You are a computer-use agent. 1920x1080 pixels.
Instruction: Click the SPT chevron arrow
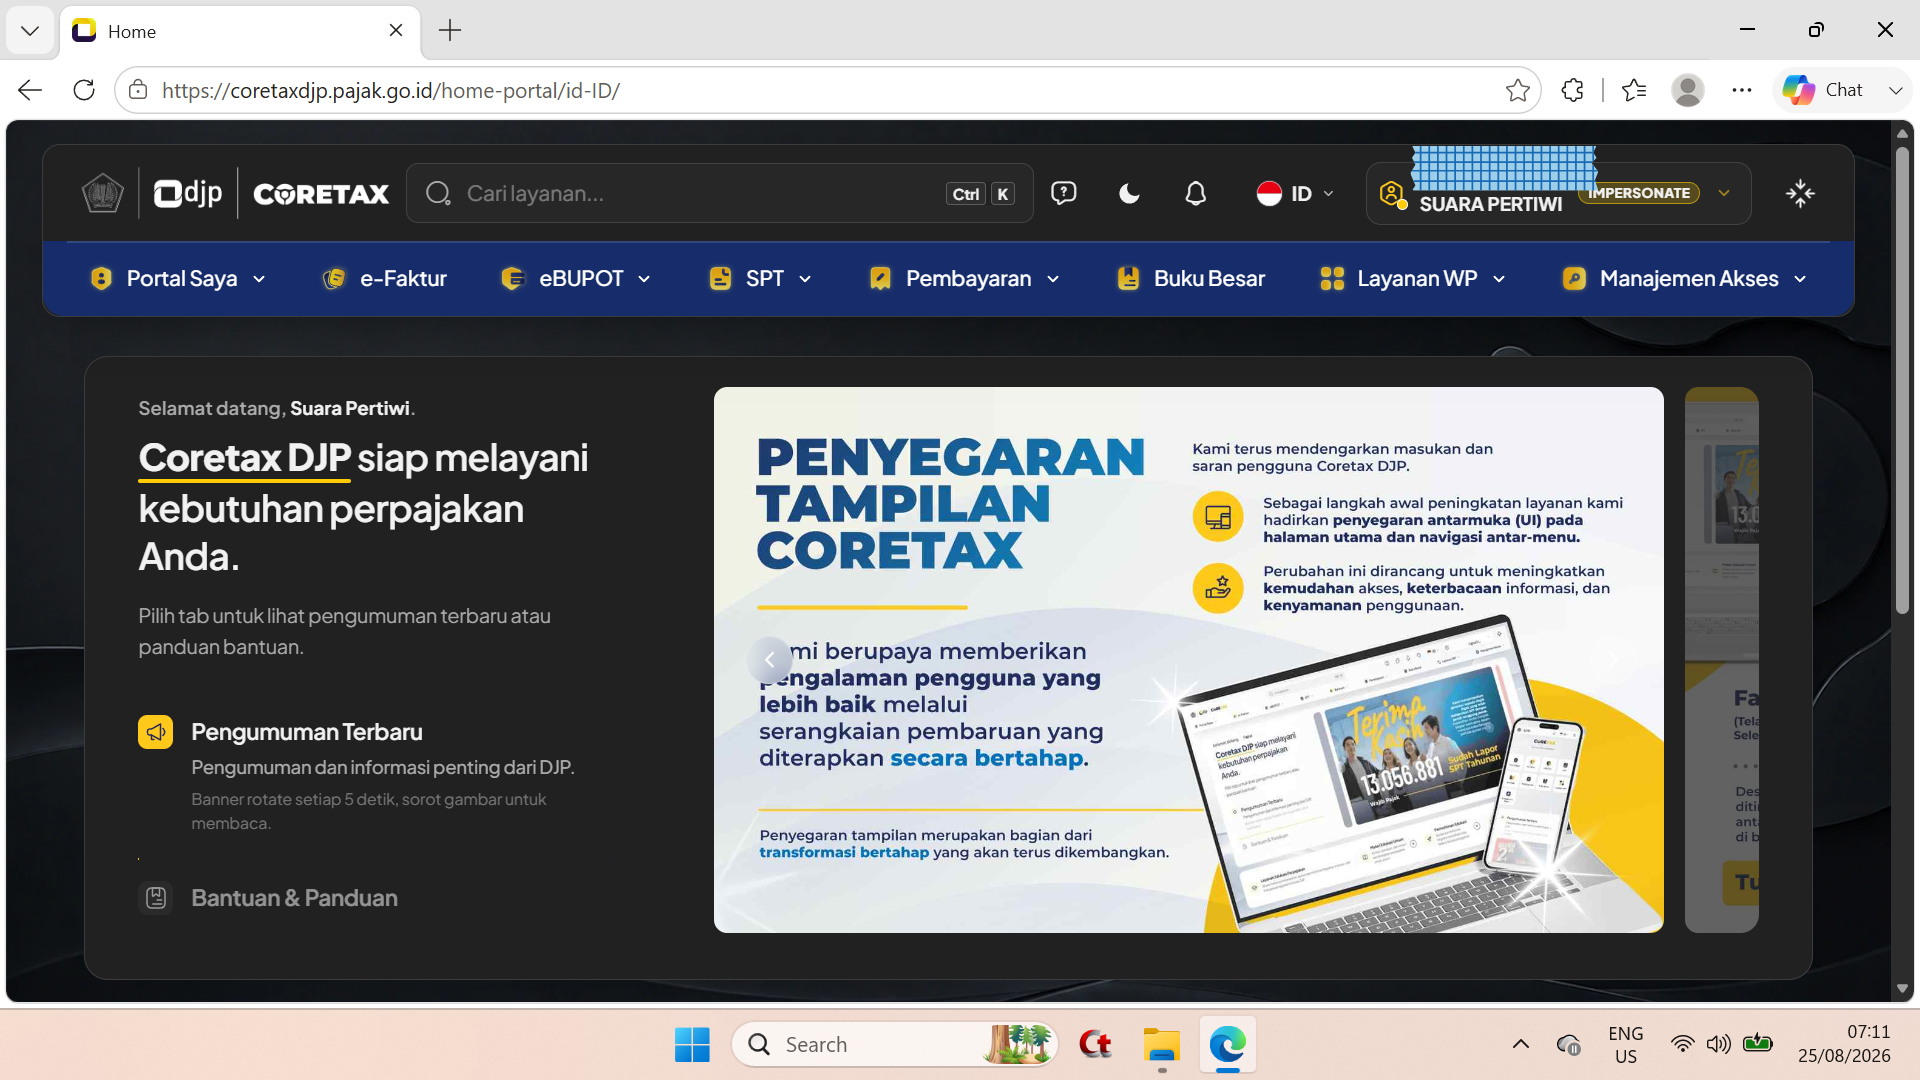click(805, 280)
